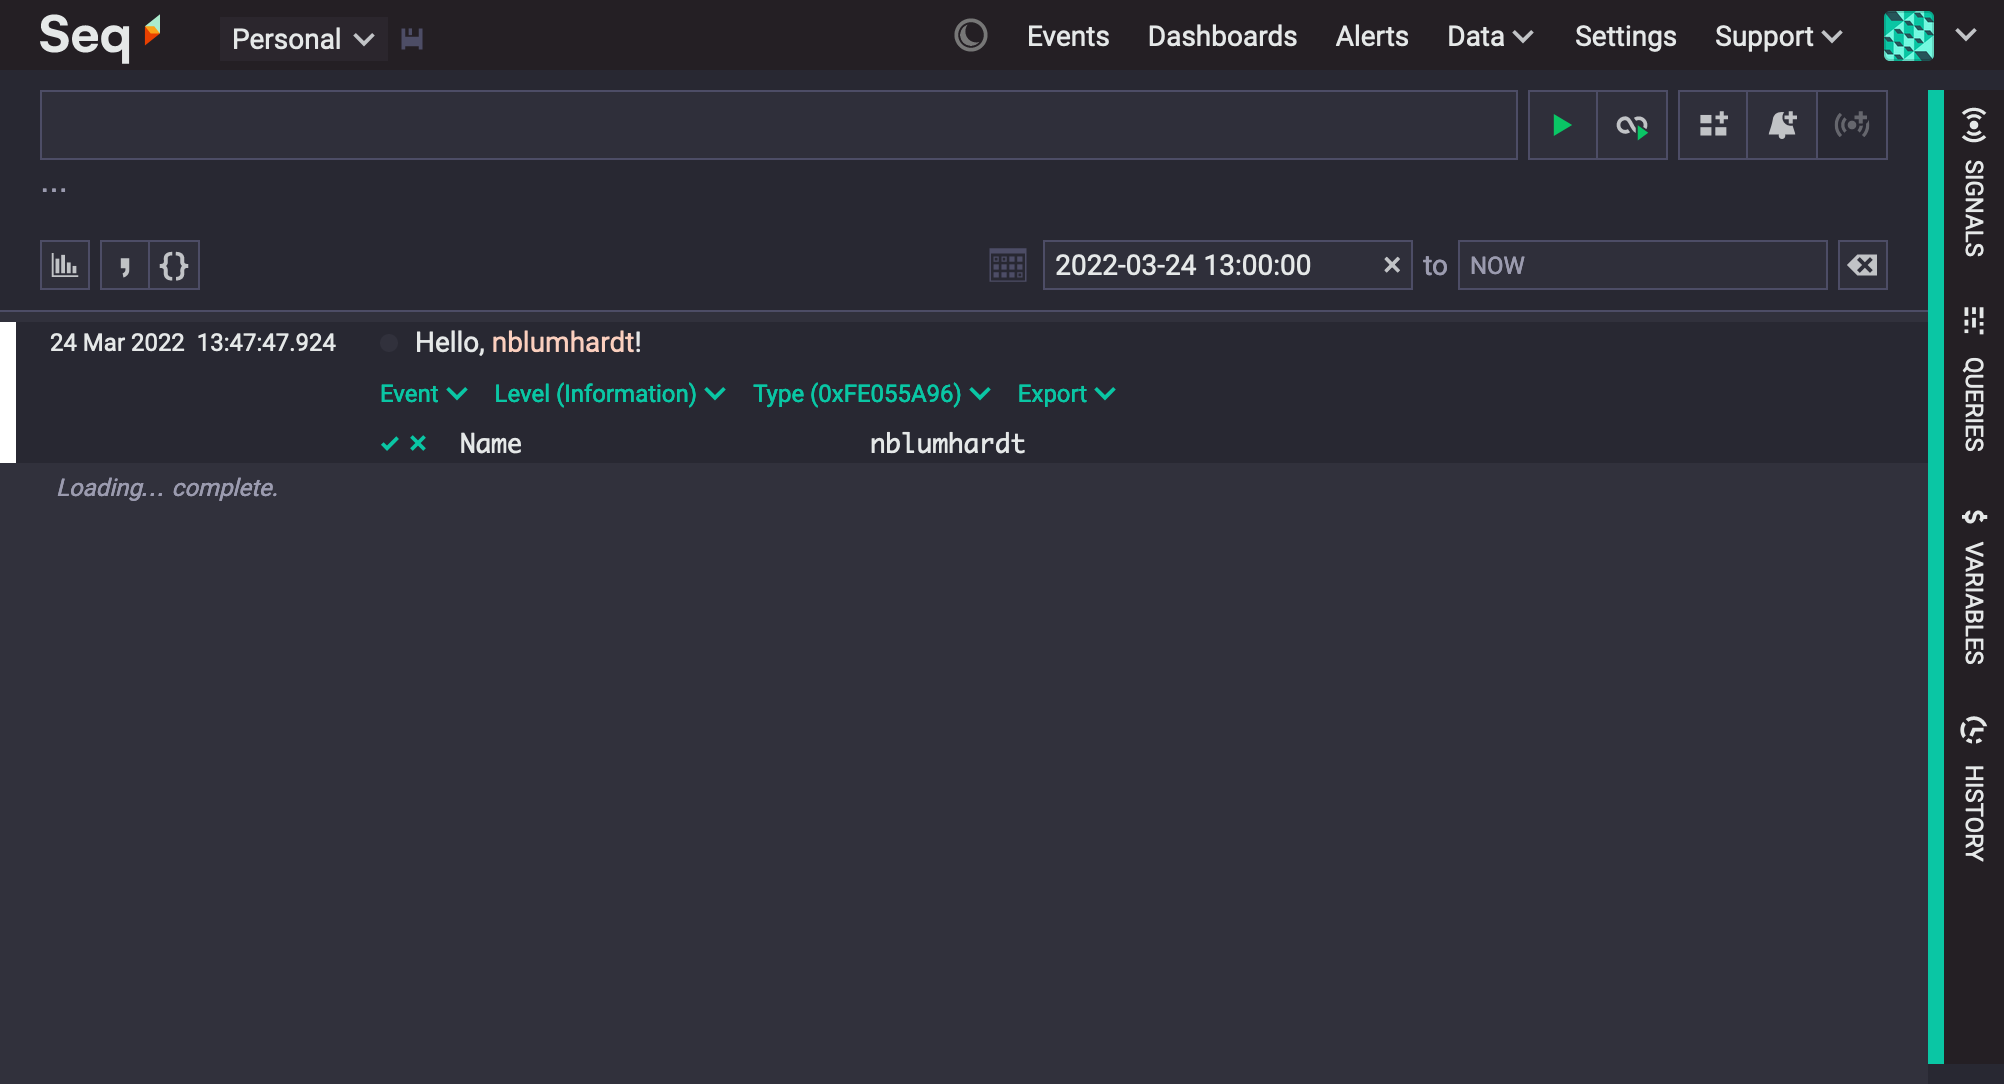2004x1084 pixels.
Task: Open the Variables side panel
Action: (x=1973, y=586)
